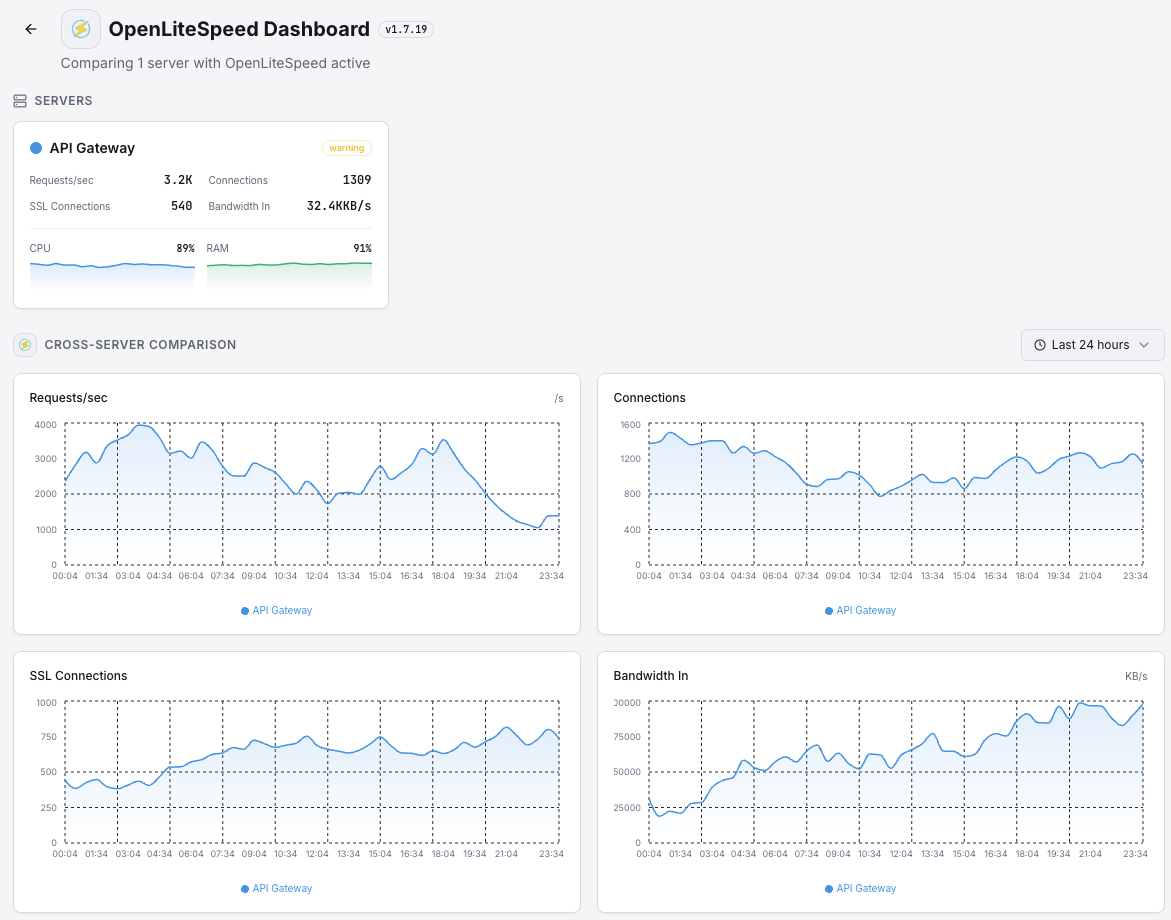Click the chevron arrow in the time range selector

[1145, 344]
